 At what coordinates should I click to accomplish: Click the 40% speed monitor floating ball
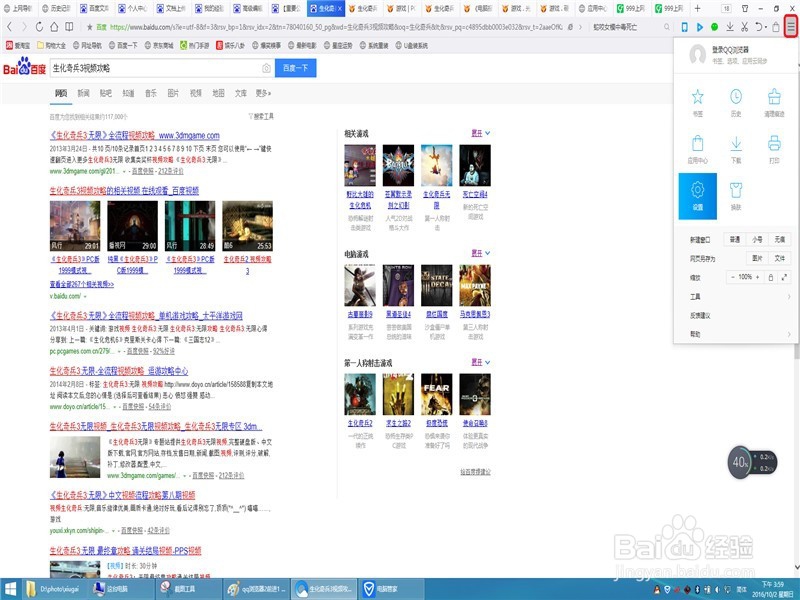740,462
